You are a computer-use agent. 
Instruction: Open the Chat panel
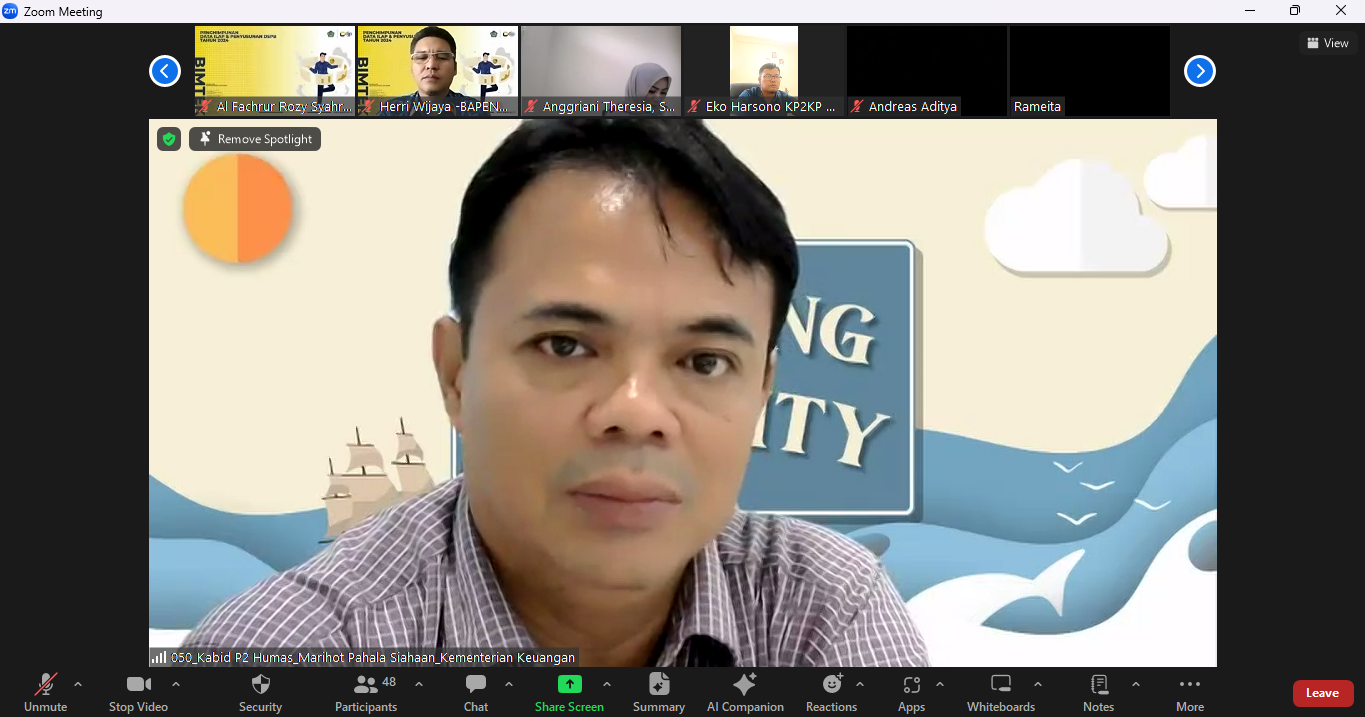pos(476,693)
